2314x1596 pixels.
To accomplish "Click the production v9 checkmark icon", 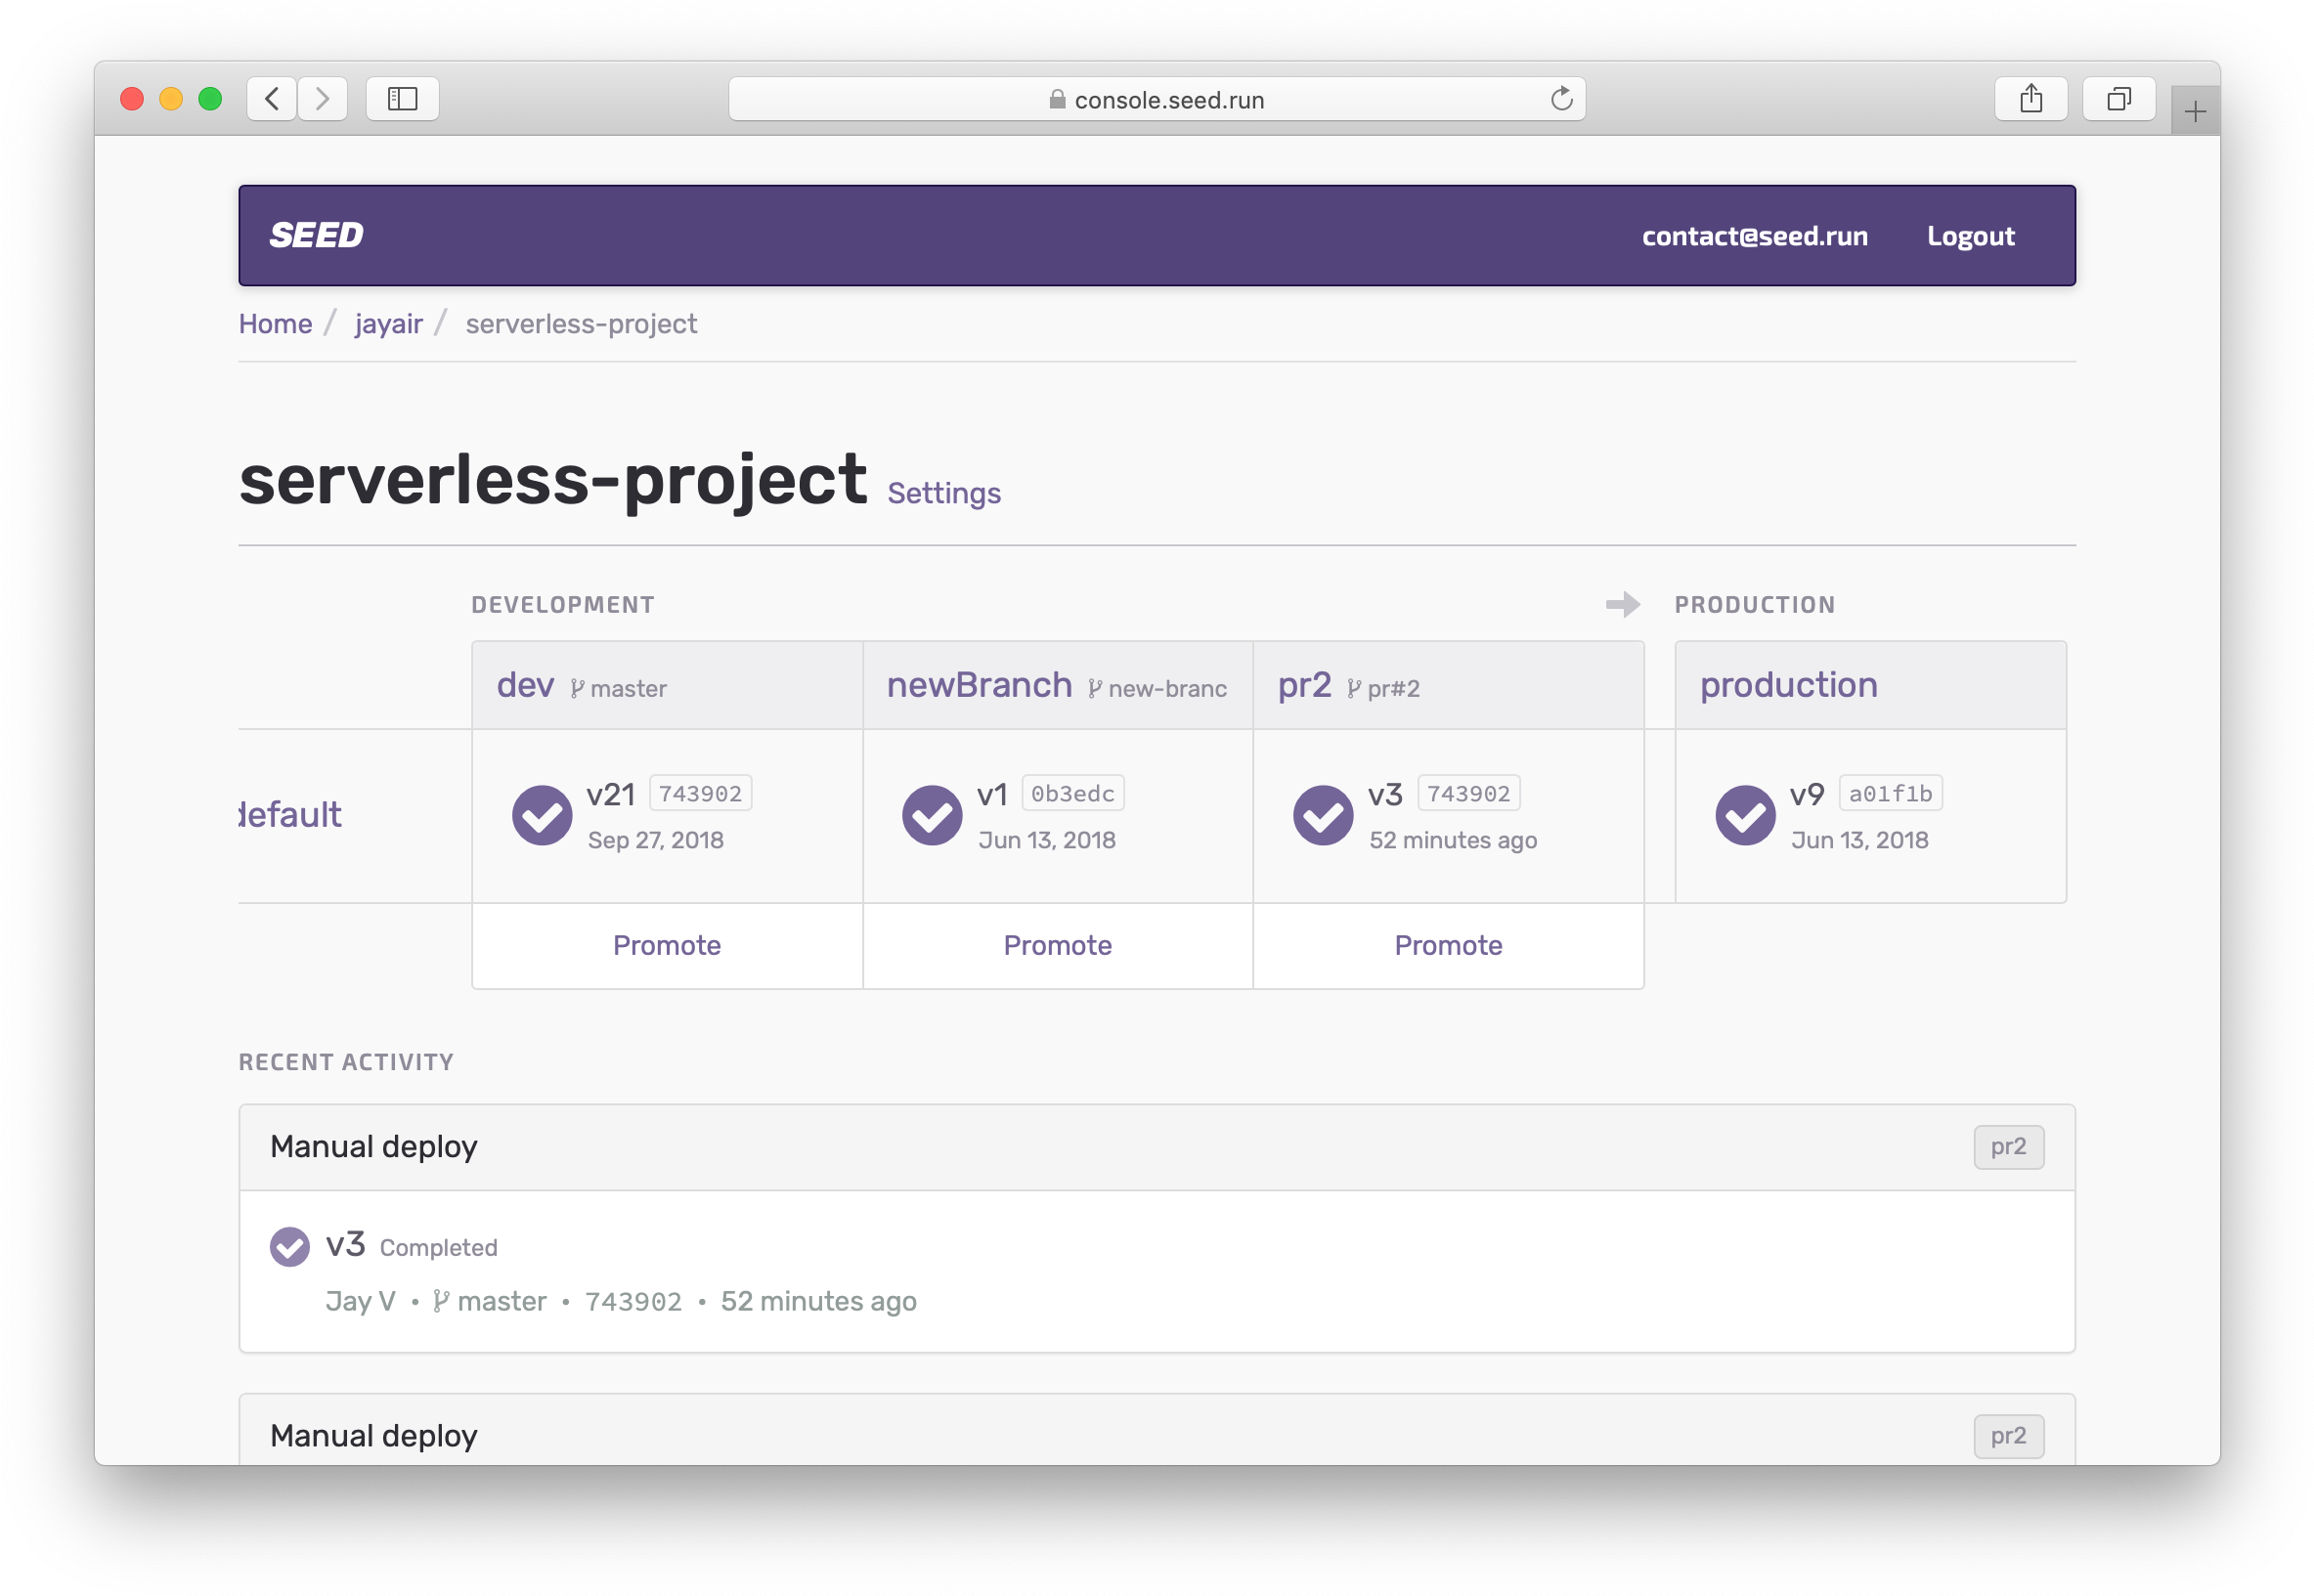I will 1745,815.
